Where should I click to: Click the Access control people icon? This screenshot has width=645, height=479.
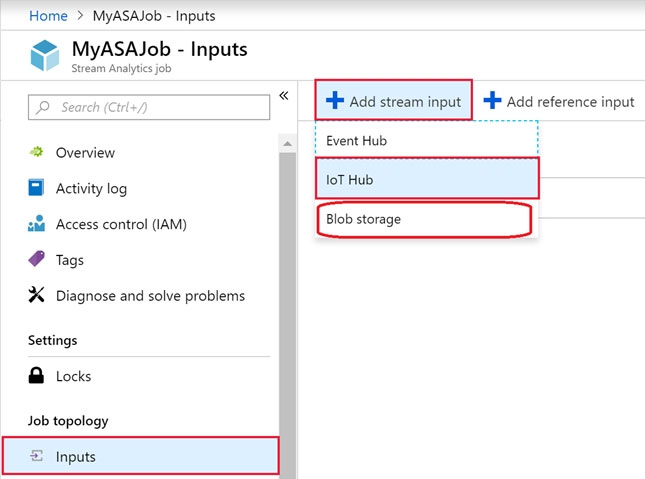pyautogui.click(x=36, y=223)
